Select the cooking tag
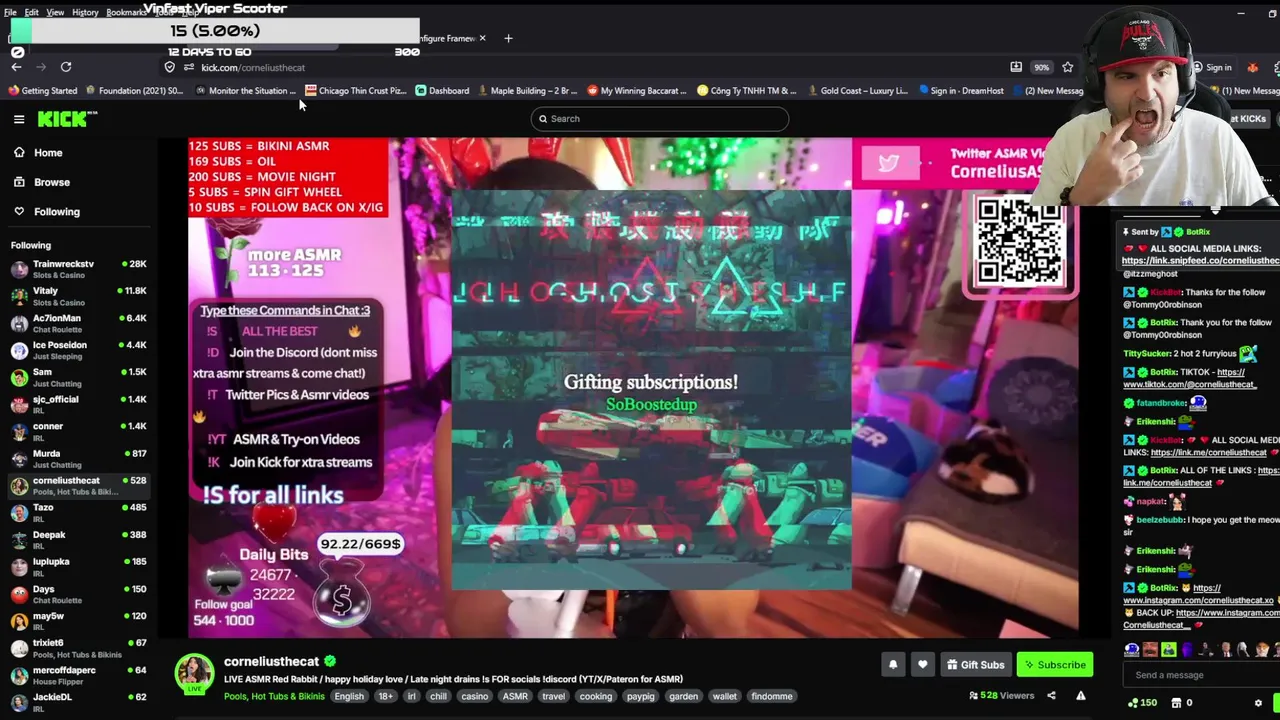 (x=595, y=696)
